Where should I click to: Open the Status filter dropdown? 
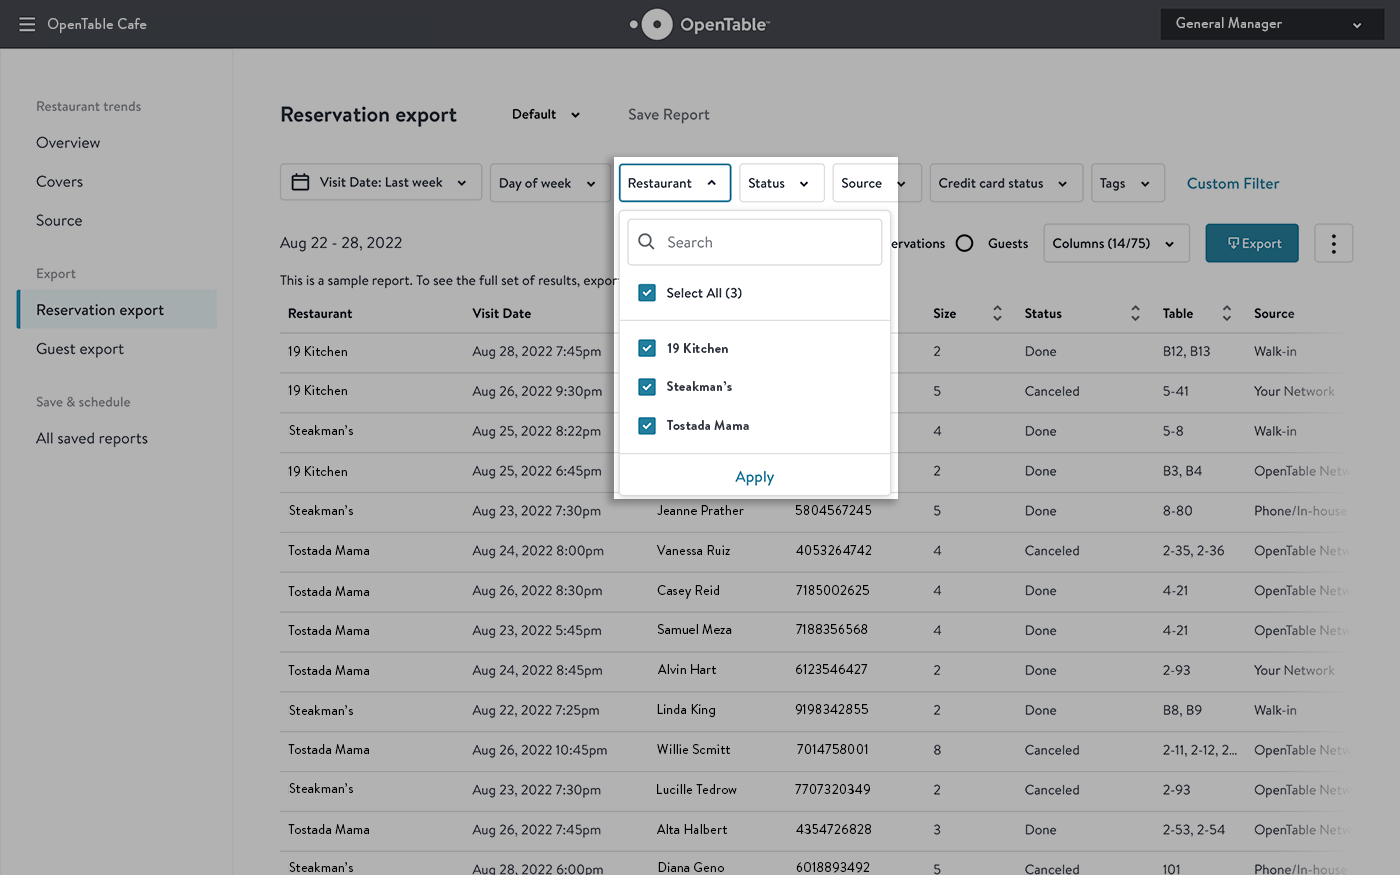coord(781,183)
